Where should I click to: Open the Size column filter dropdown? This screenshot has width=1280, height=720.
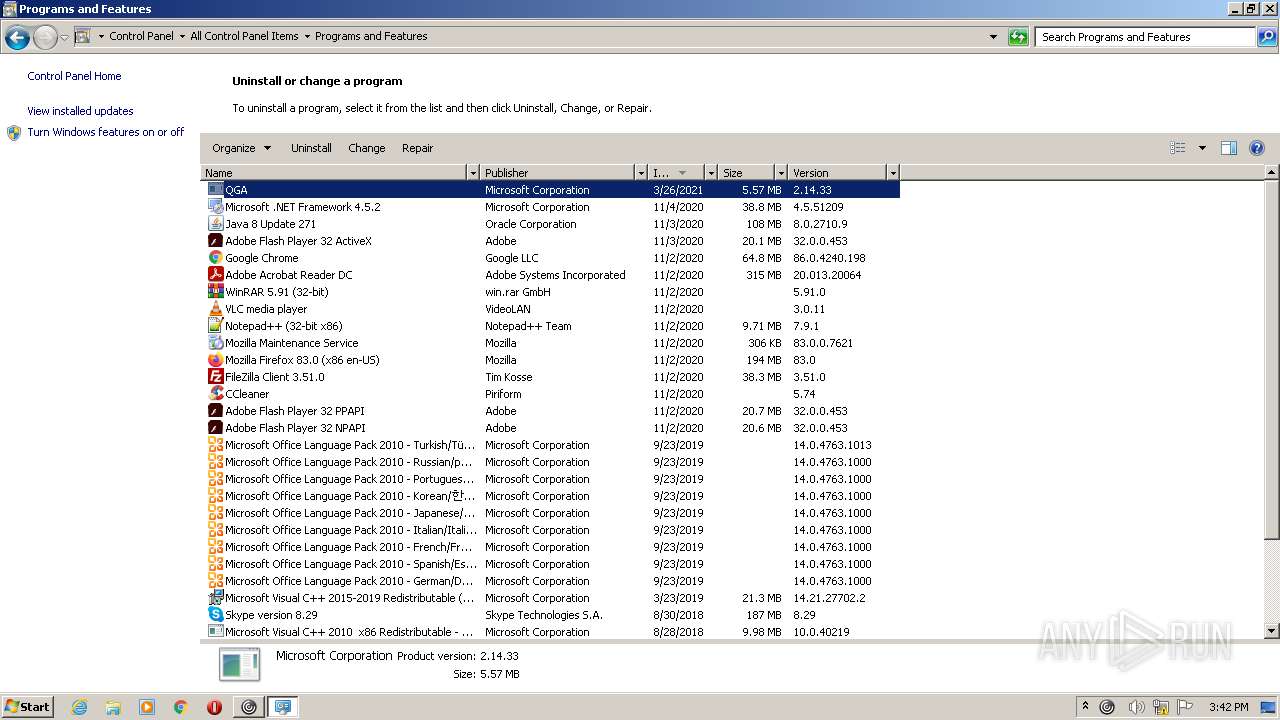[781, 173]
